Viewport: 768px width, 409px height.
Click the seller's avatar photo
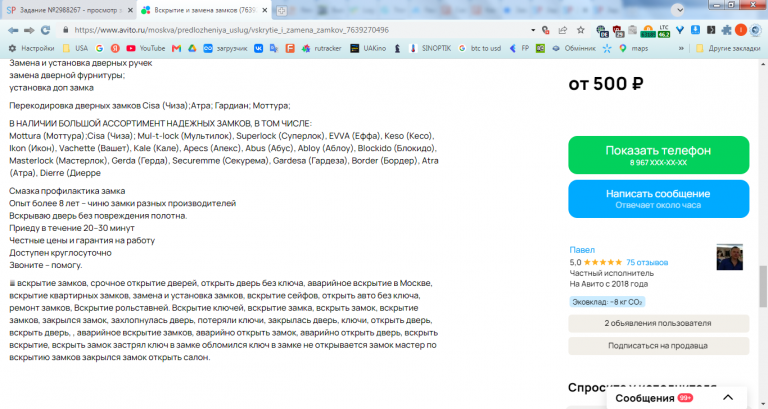729,257
